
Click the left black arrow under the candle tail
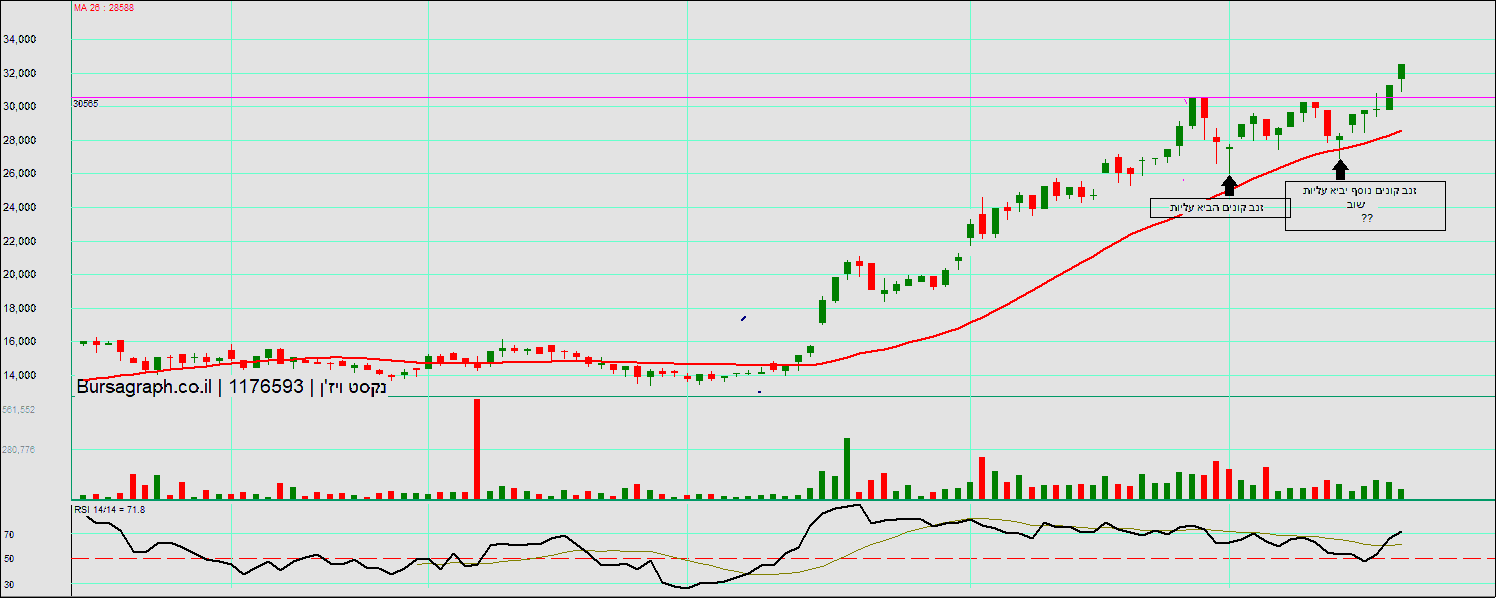pos(1229,185)
